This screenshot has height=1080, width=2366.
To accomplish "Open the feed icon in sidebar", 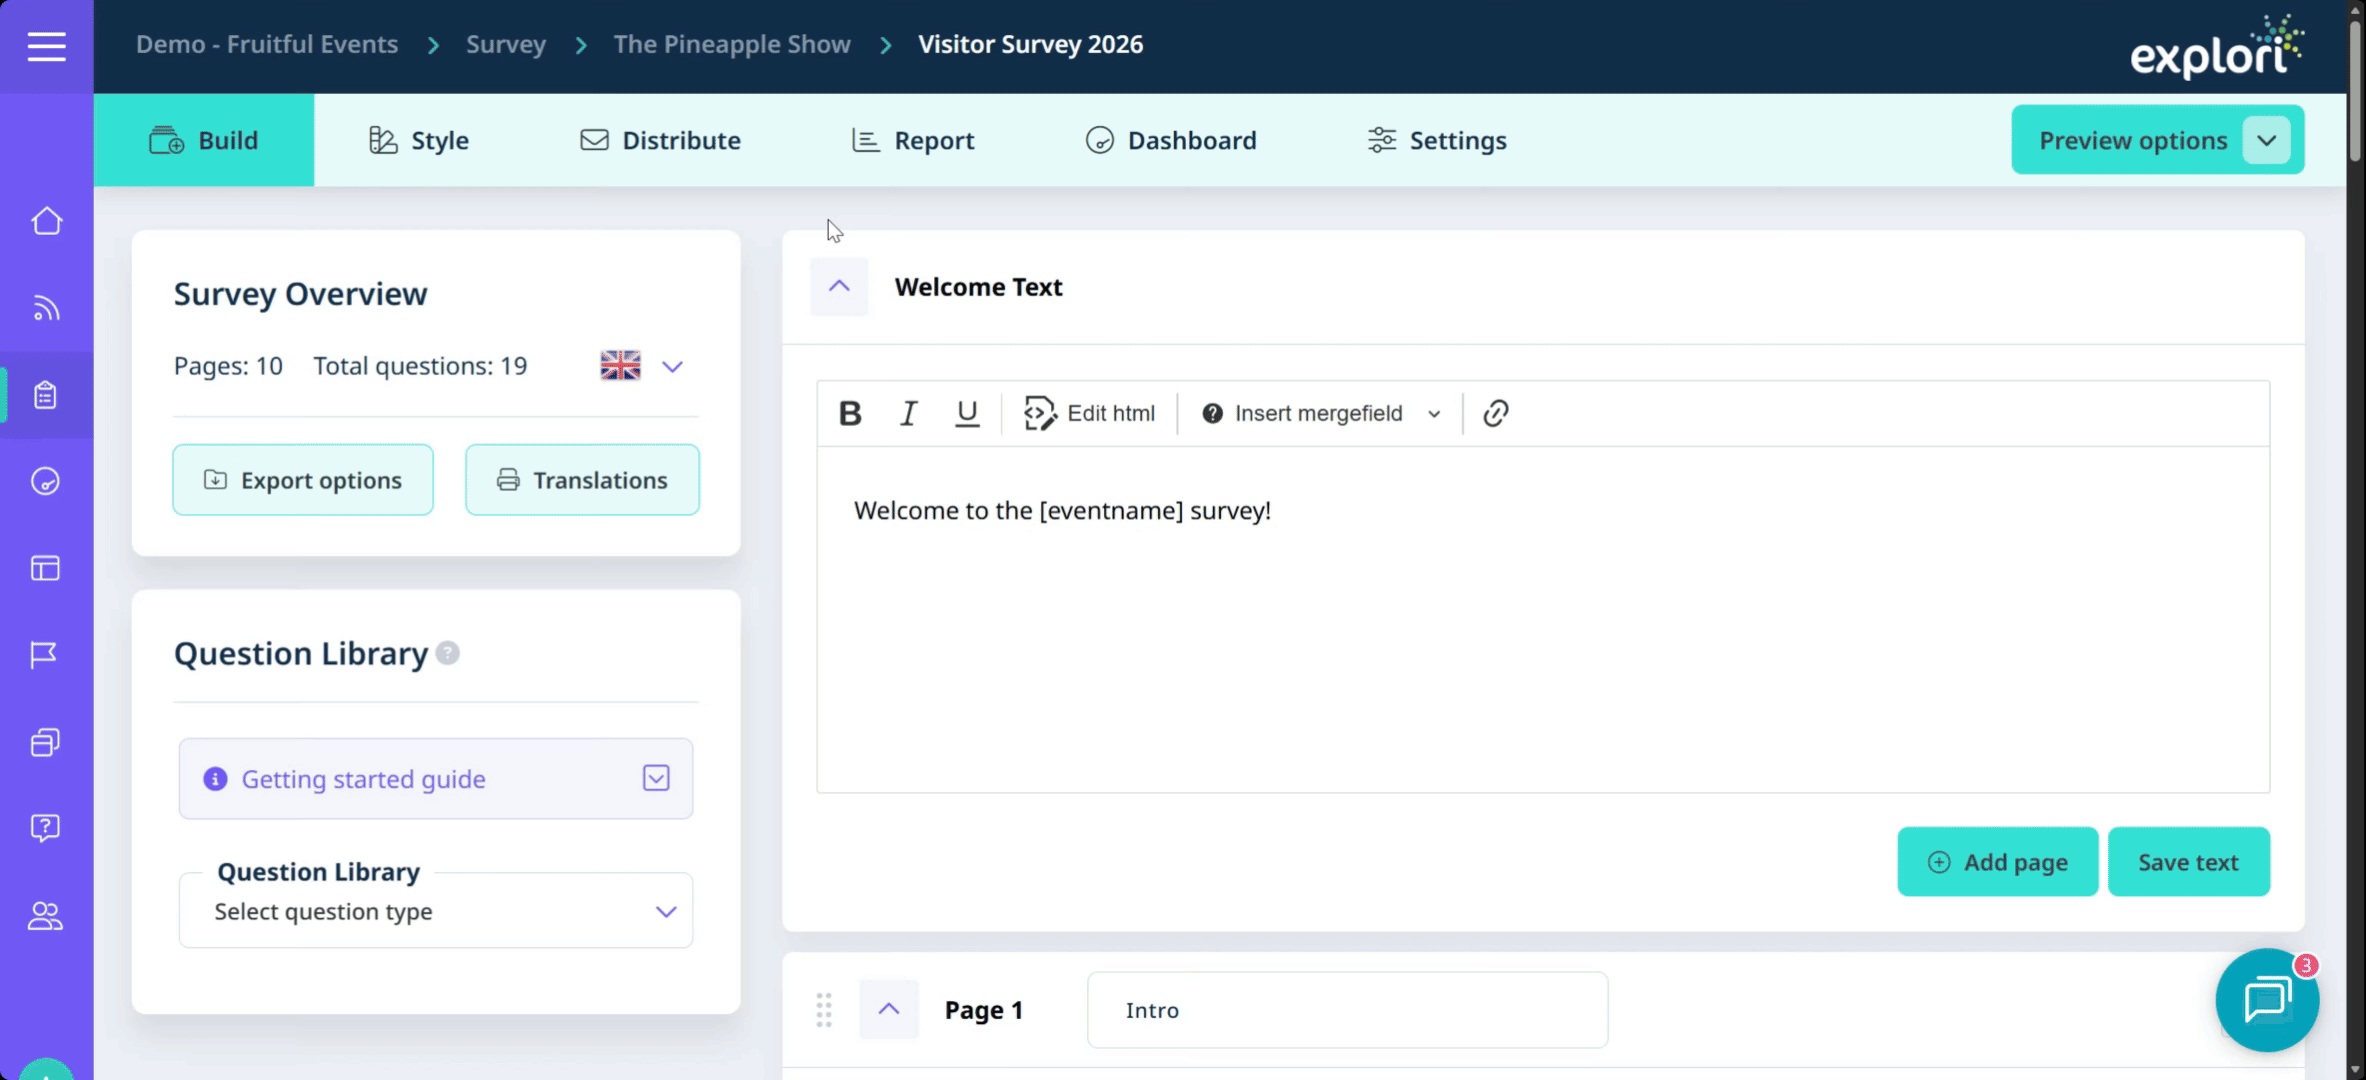I will coord(46,308).
